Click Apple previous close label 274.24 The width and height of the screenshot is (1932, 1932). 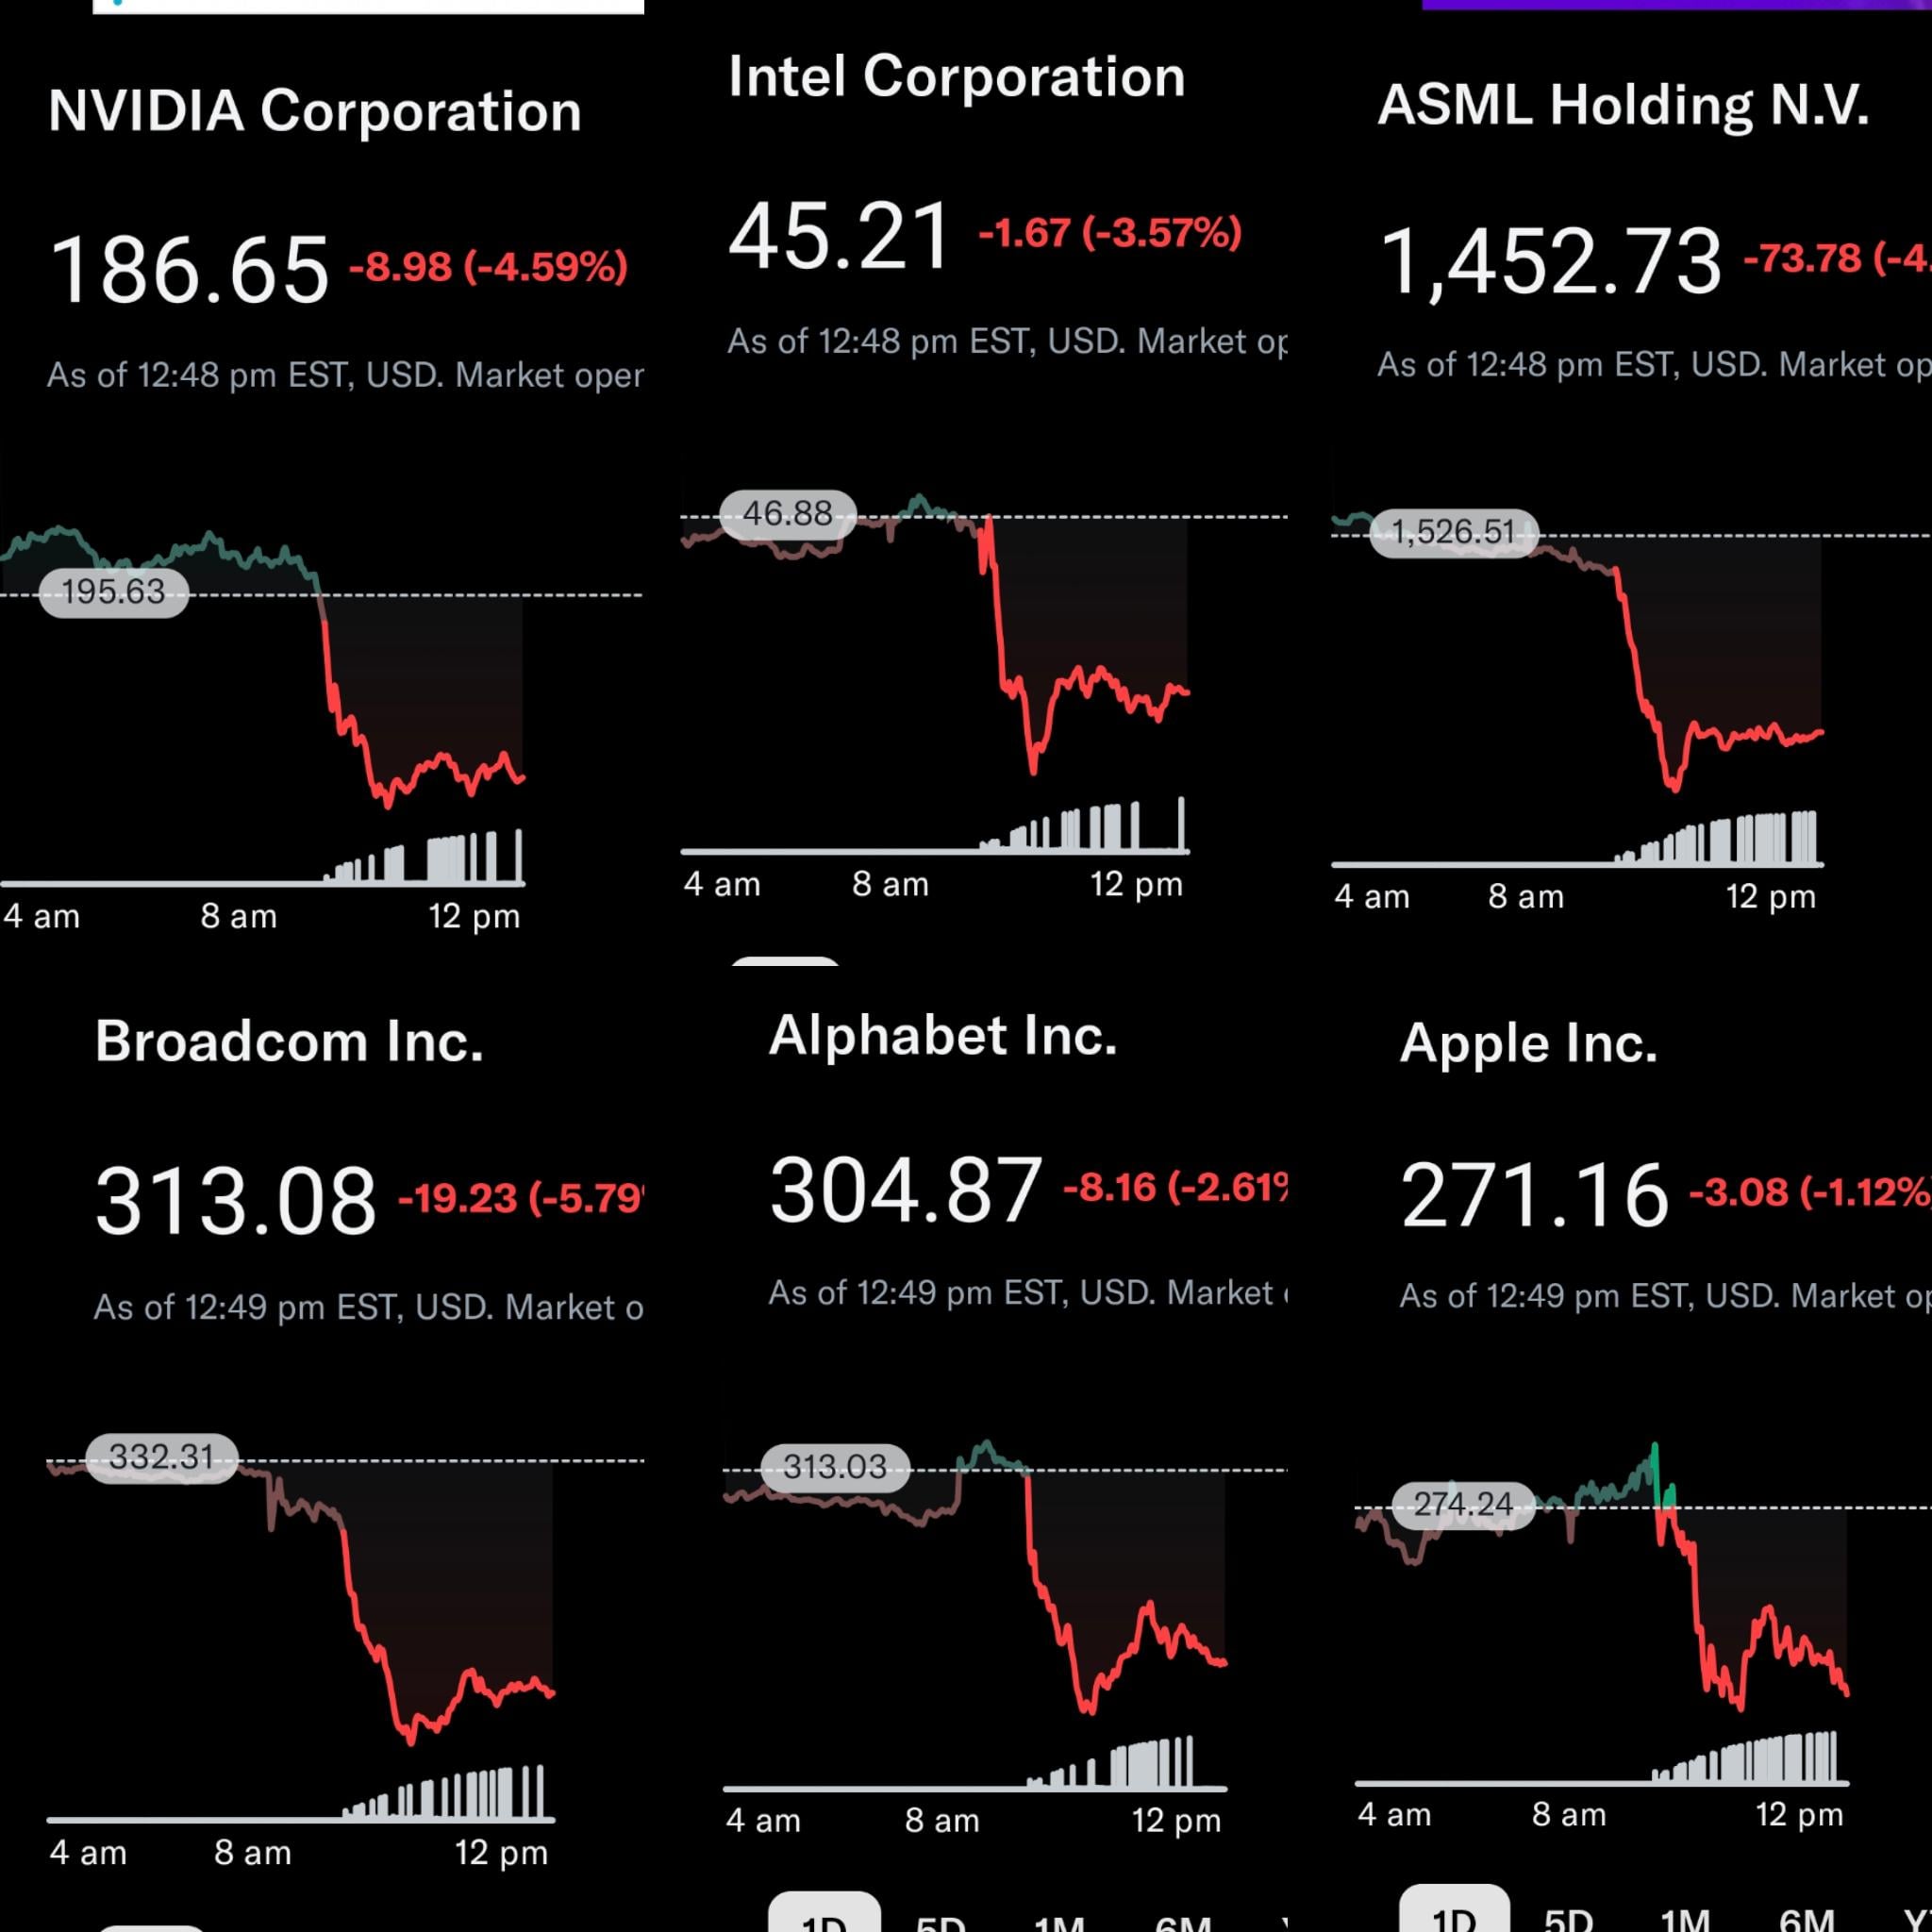[1463, 1504]
